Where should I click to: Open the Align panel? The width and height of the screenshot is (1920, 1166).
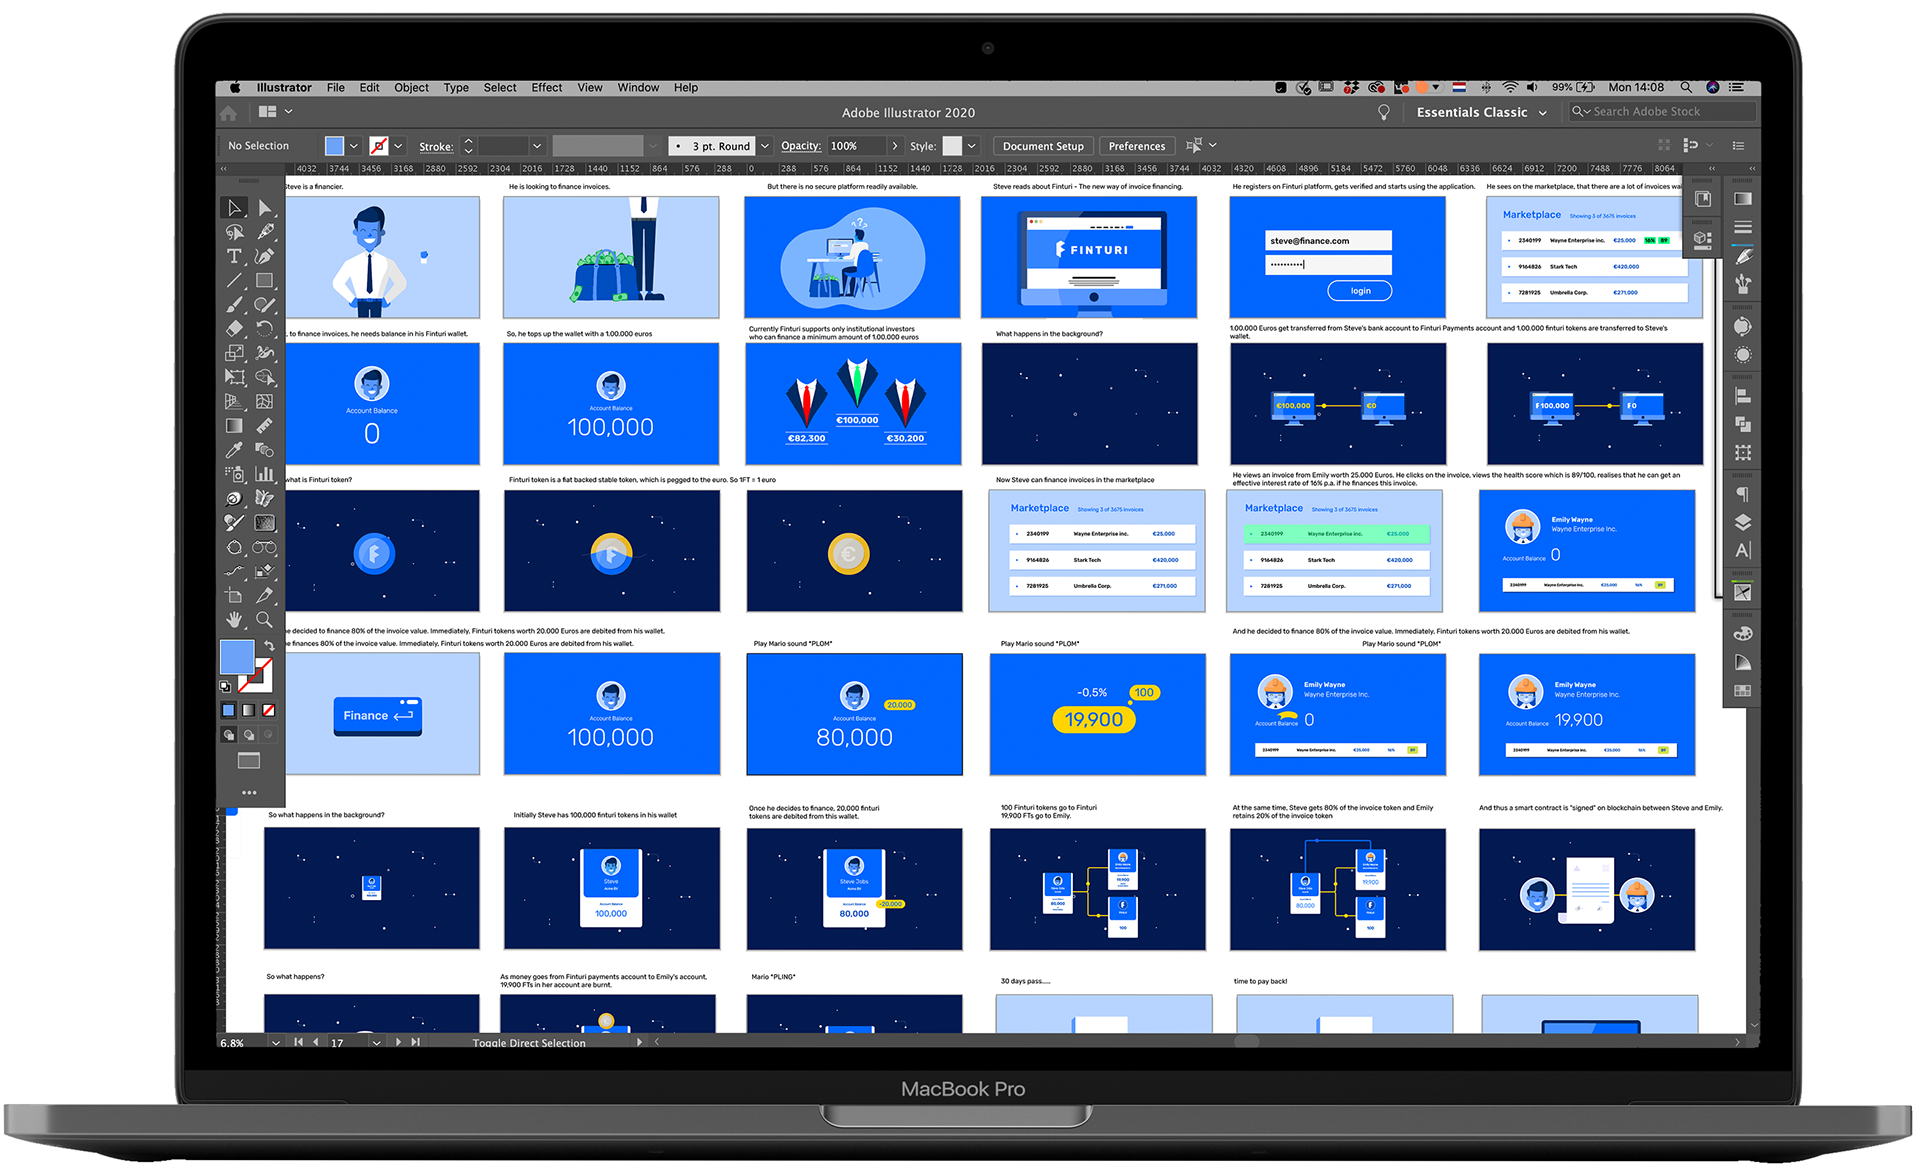coord(1743,396)
